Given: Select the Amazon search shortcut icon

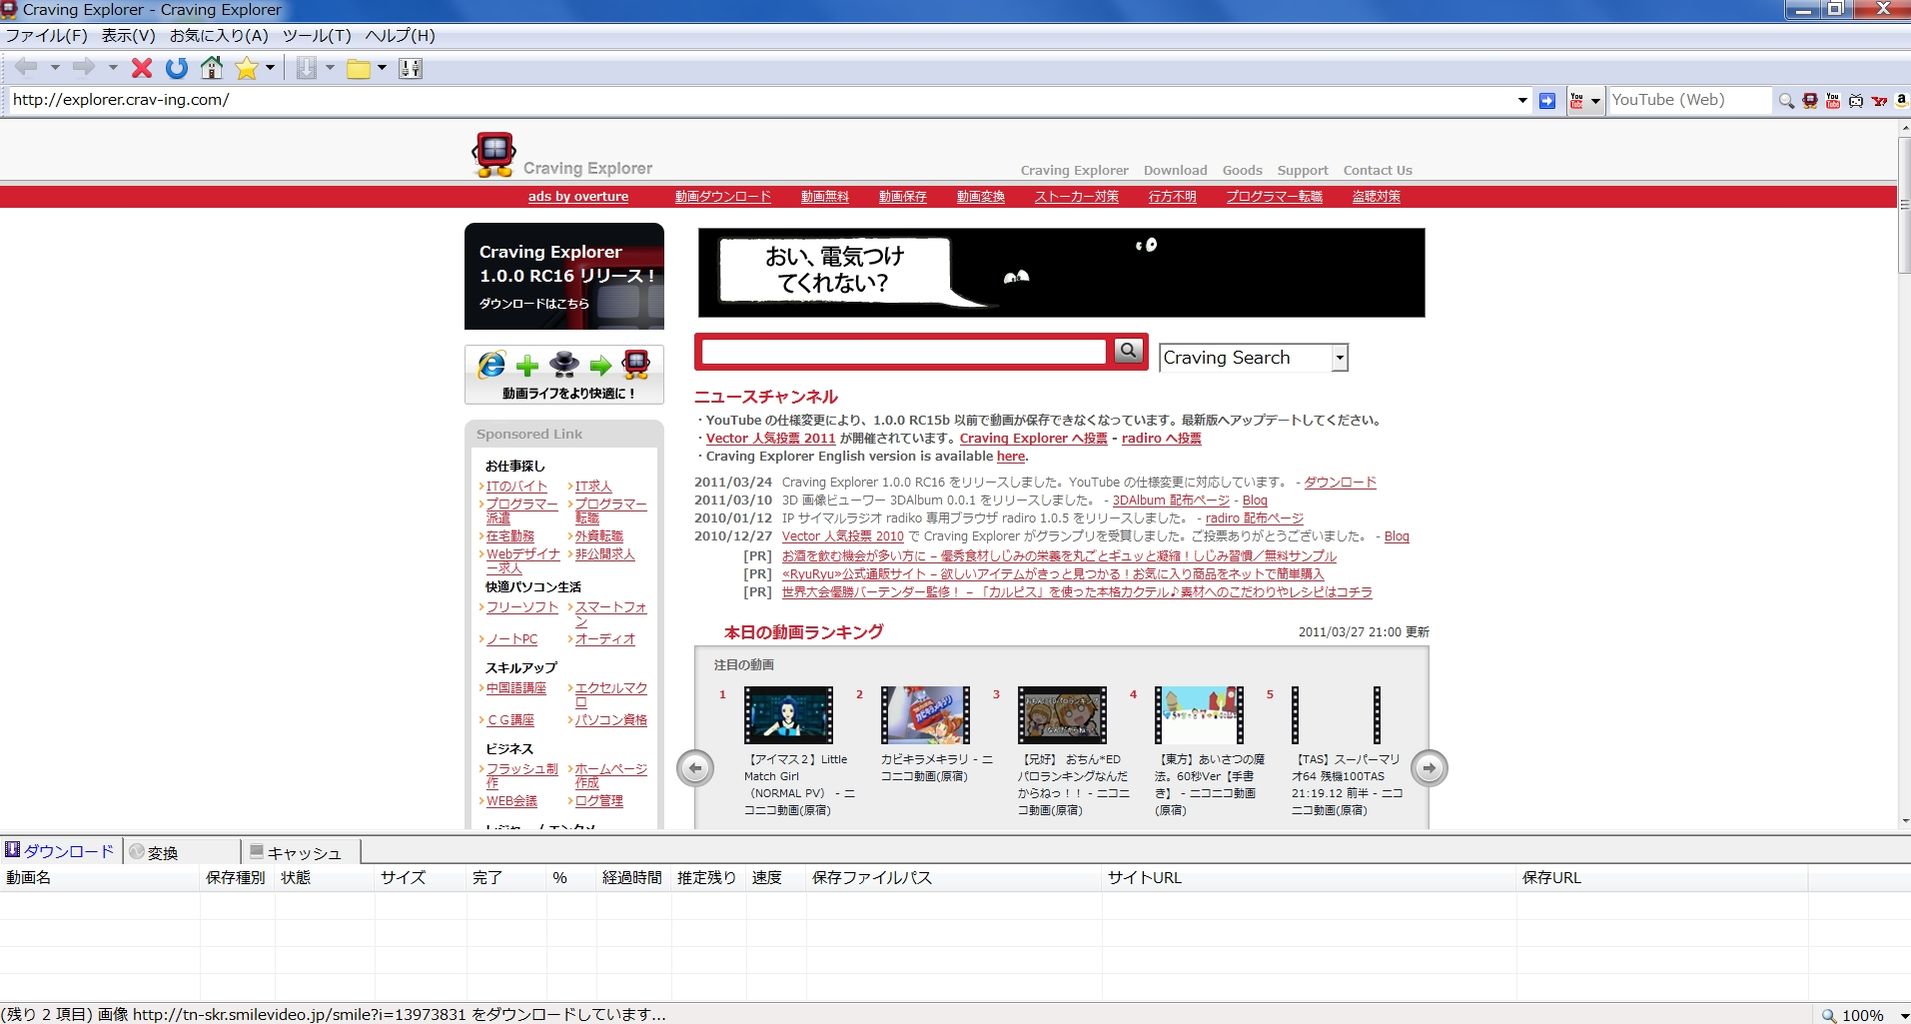Looking at the screenshot, I should point(1901,100).
